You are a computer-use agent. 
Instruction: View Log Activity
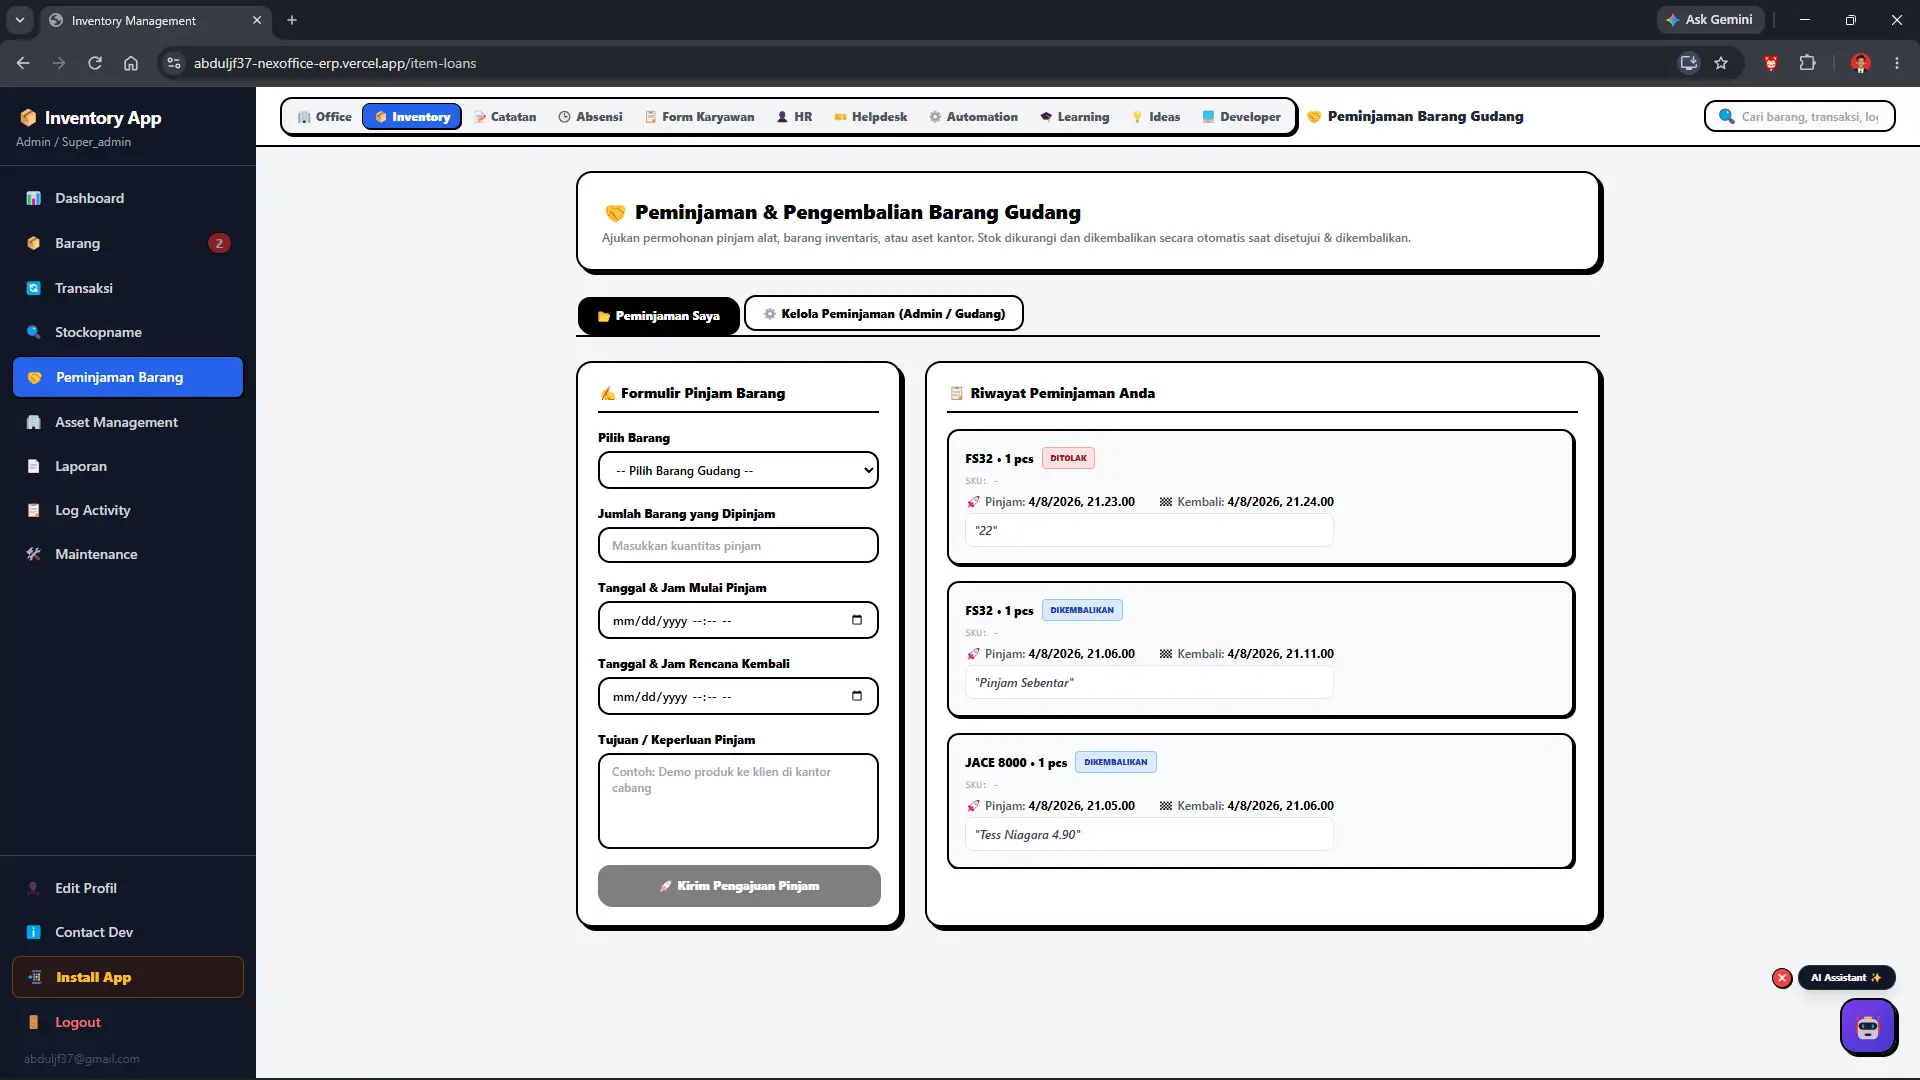point(128,510)
